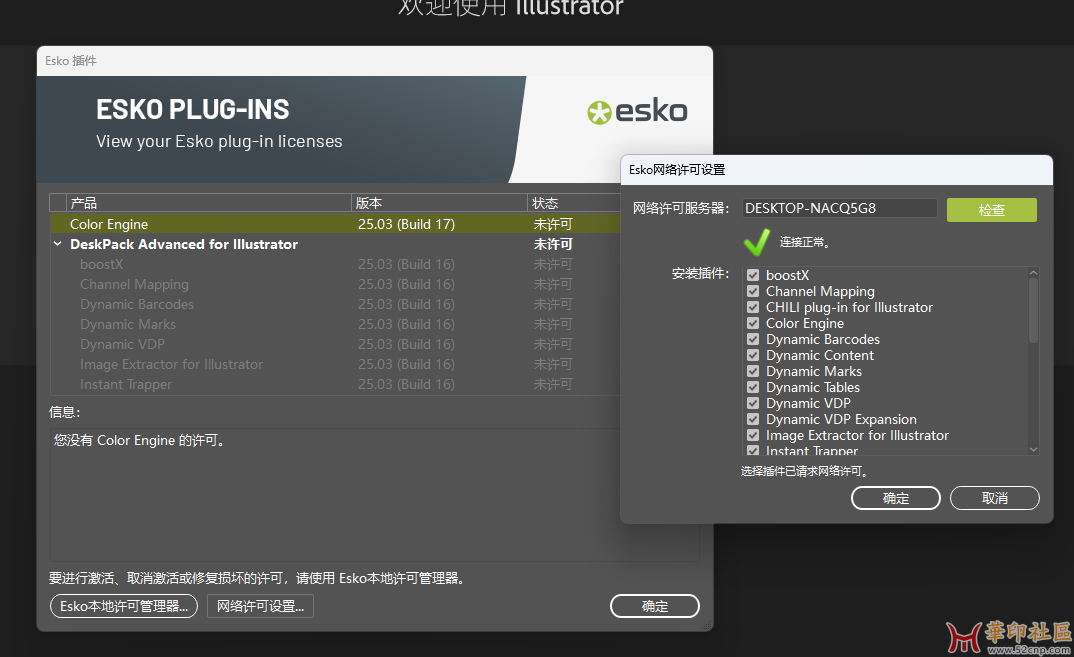Image resolution: width=1074 pixels, height=657 pixels.
Task: Toggle the Dynamic Content checkbox
Action: 753,355
